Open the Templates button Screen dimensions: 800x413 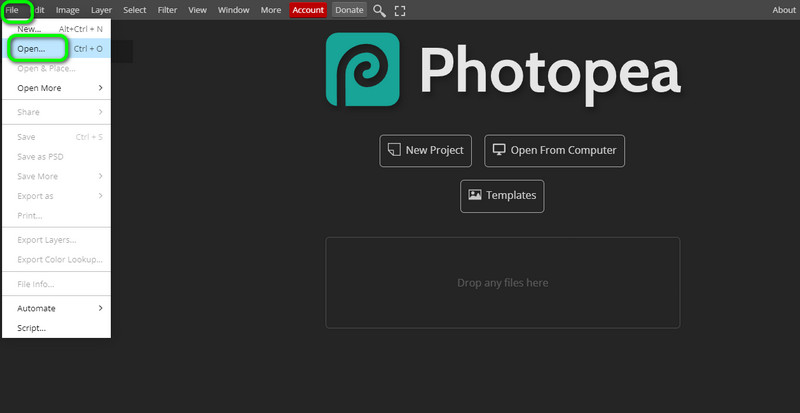pyautogui.click(x=502, y=195)
